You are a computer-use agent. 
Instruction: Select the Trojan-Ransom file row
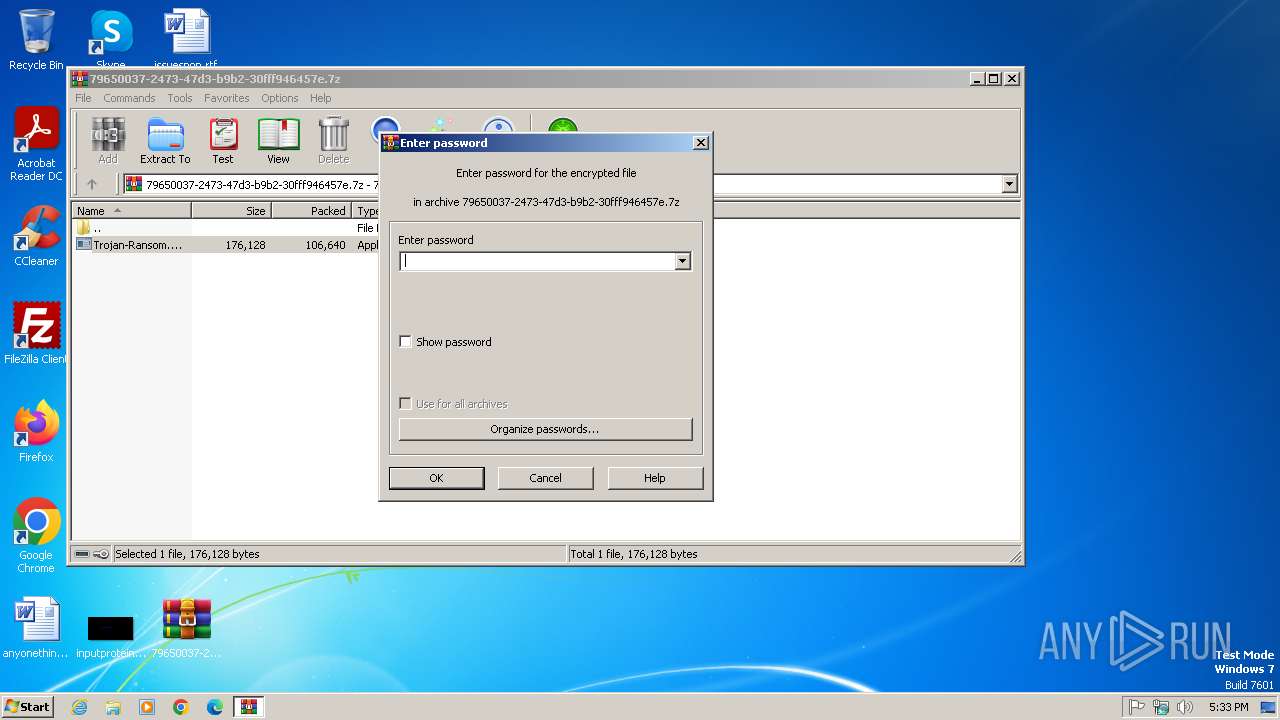225,245
